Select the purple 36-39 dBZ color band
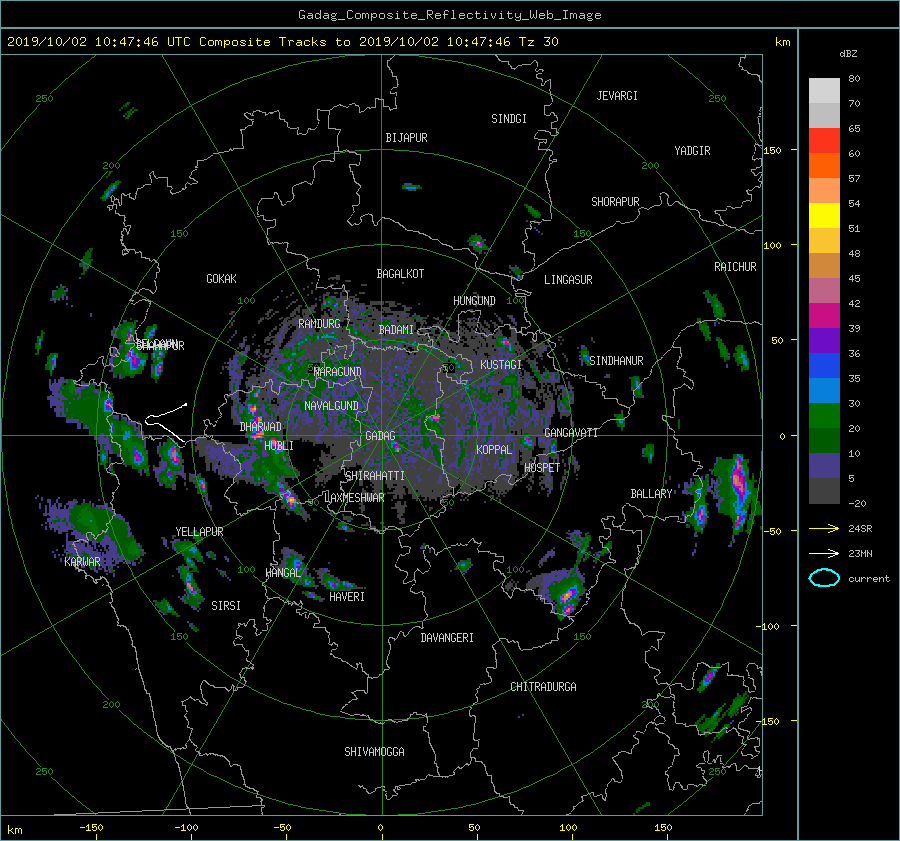This screenshot has height=841, width=900. [x=824, y=340]
